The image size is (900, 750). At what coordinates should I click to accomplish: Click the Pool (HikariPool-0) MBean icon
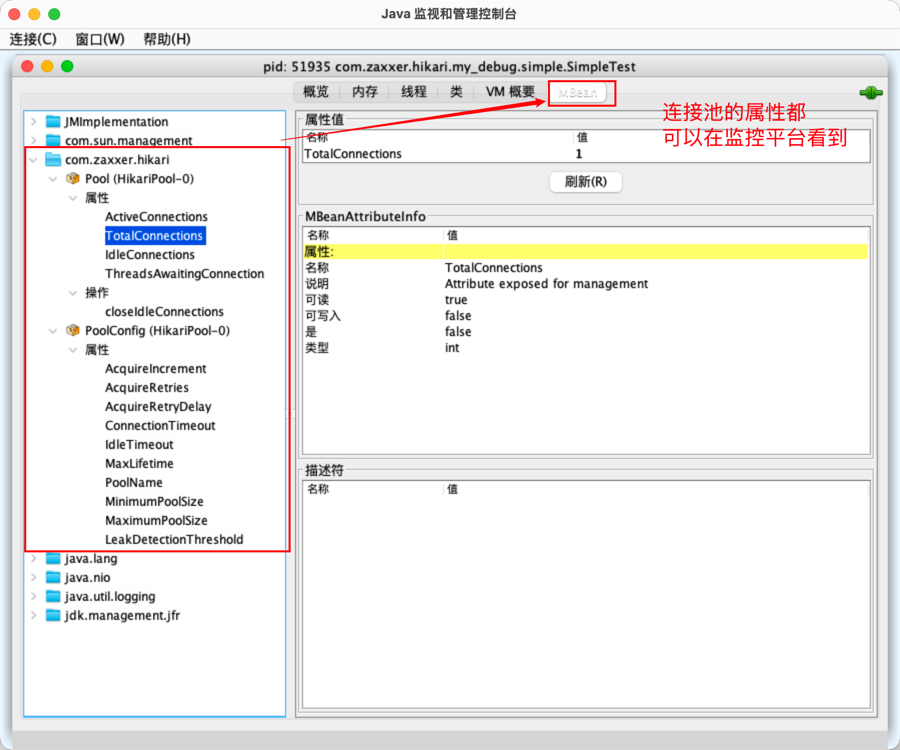coord(72,179)
